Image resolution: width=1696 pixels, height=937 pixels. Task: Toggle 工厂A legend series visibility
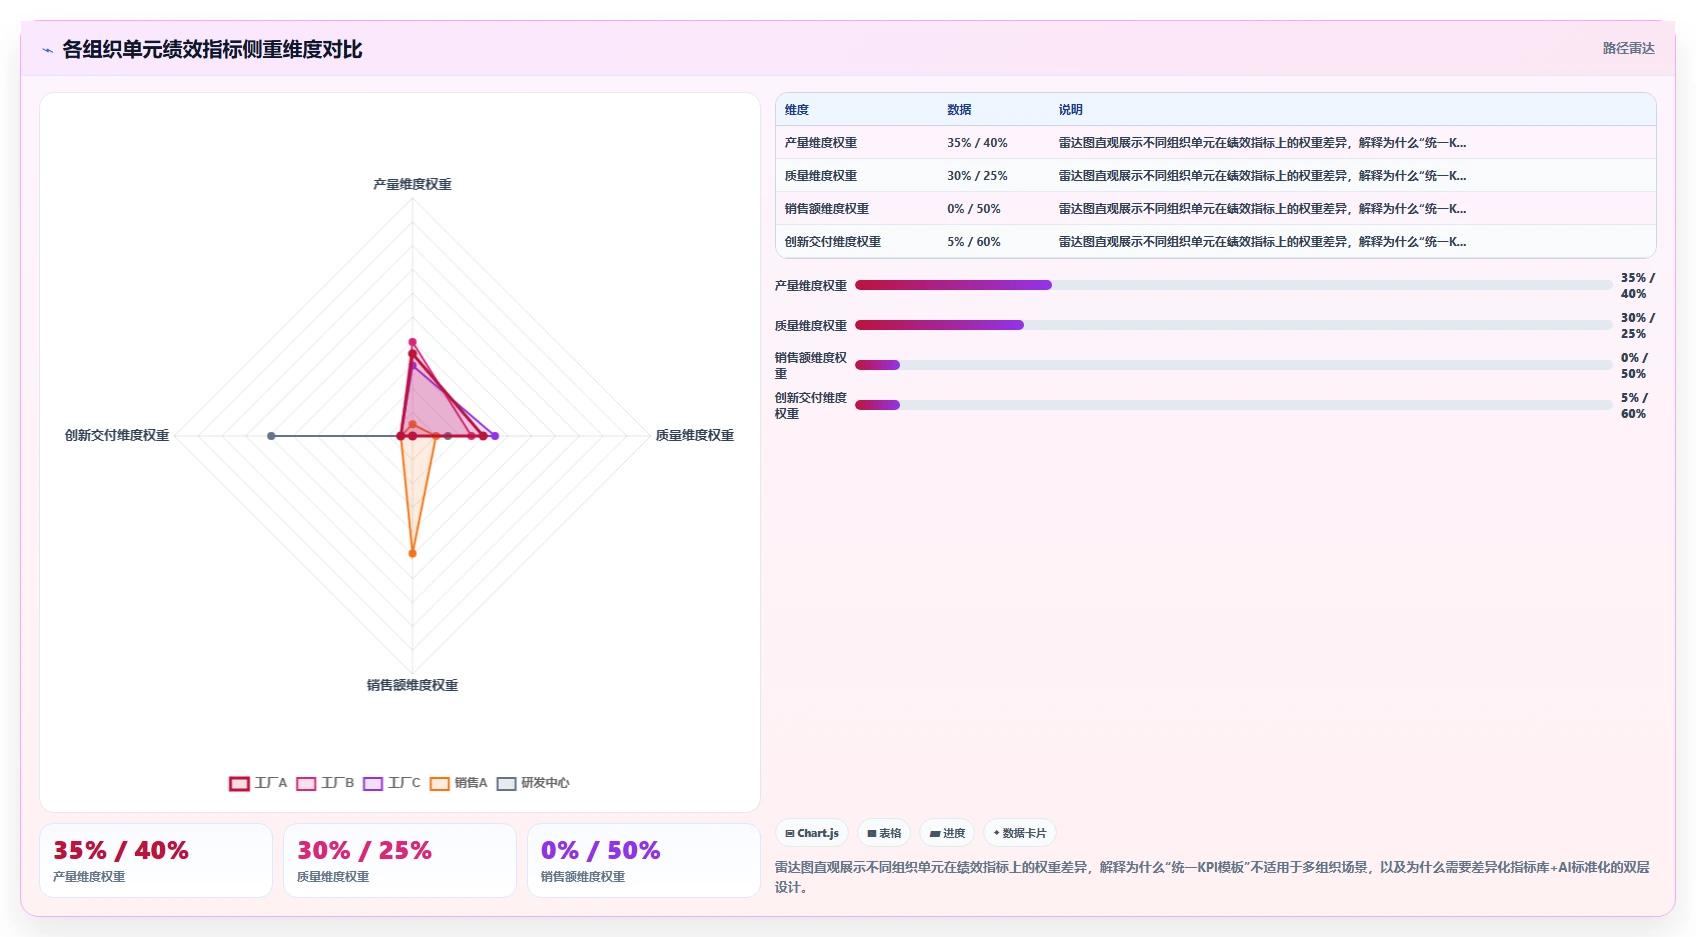coord(258,783)
